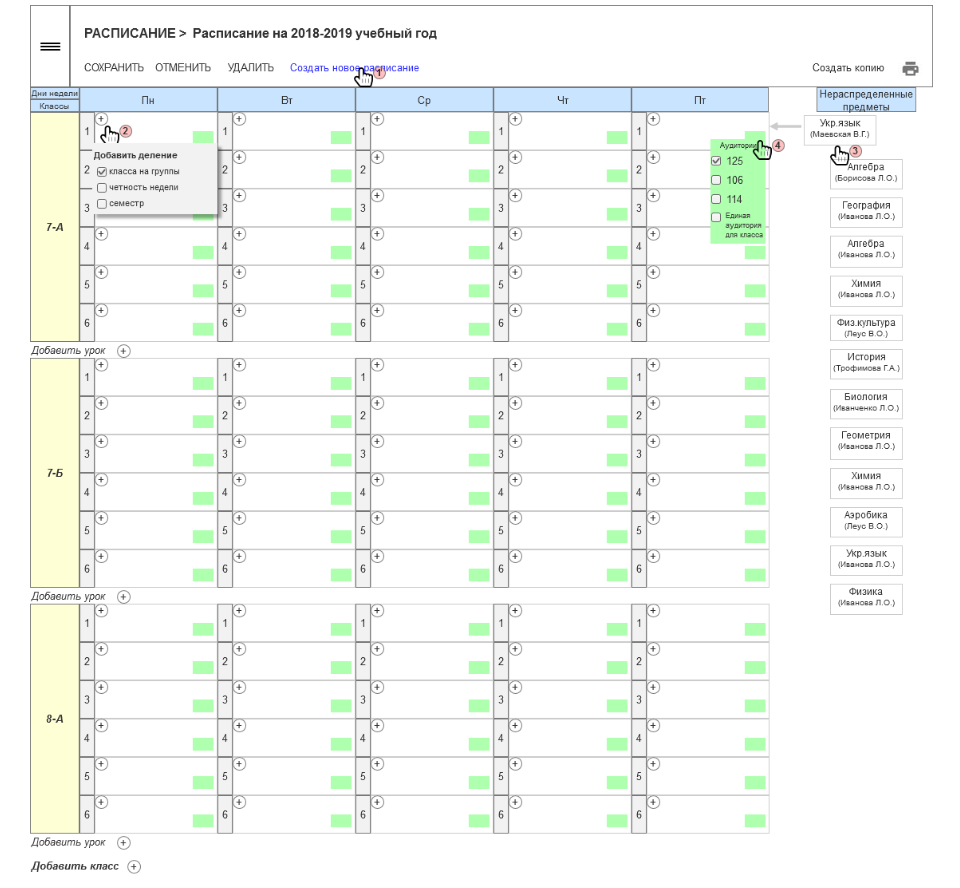Select room 106 checkbox
This screenshot has width=960, height=888.
[x=716, y=180]
